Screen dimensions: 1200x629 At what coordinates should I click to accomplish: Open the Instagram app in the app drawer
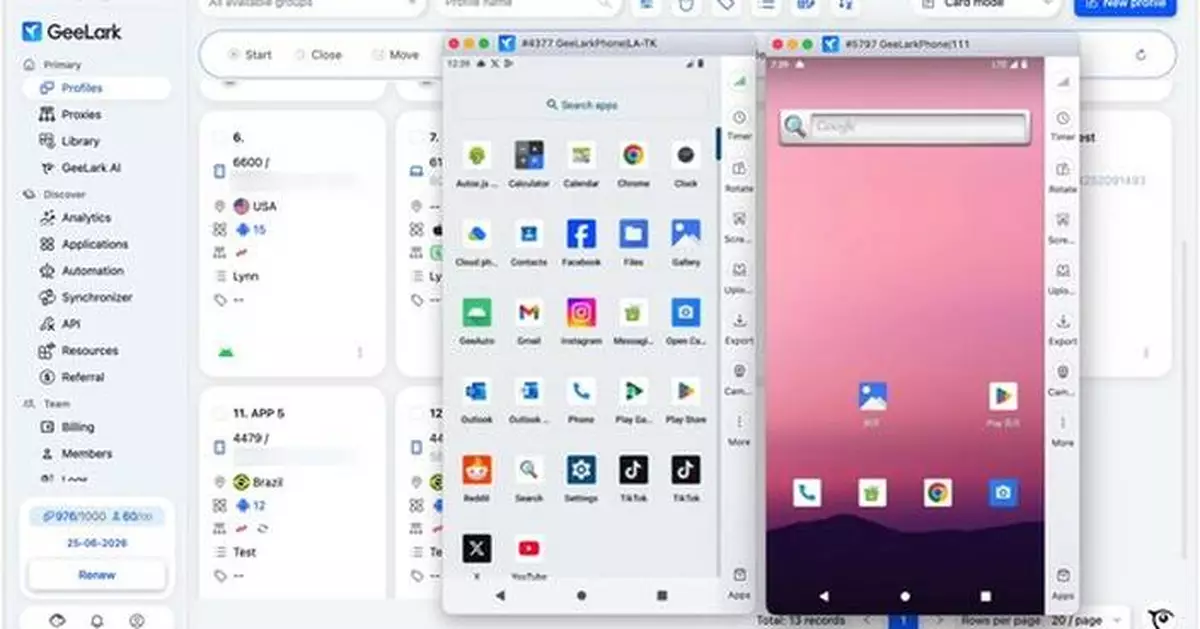(581, 313)
